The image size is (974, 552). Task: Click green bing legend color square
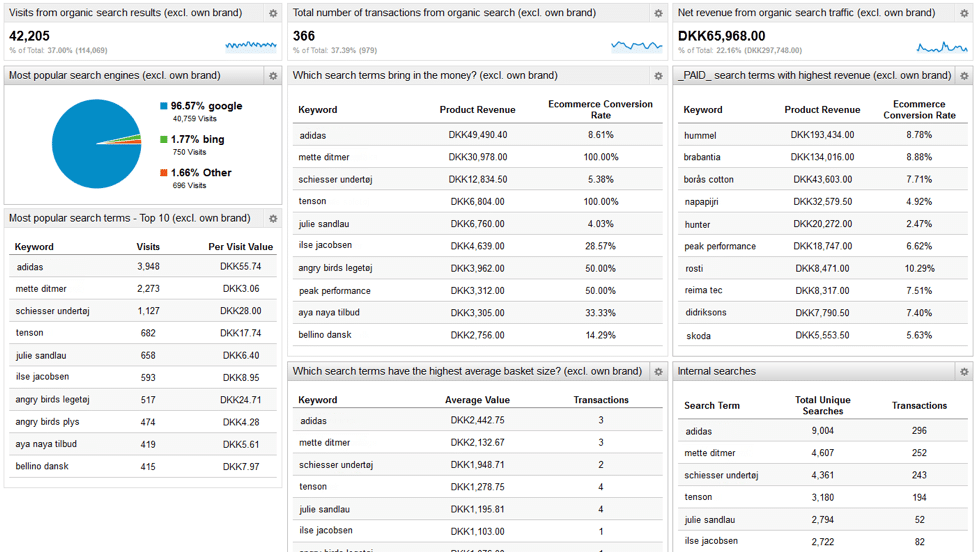(164, 140)
